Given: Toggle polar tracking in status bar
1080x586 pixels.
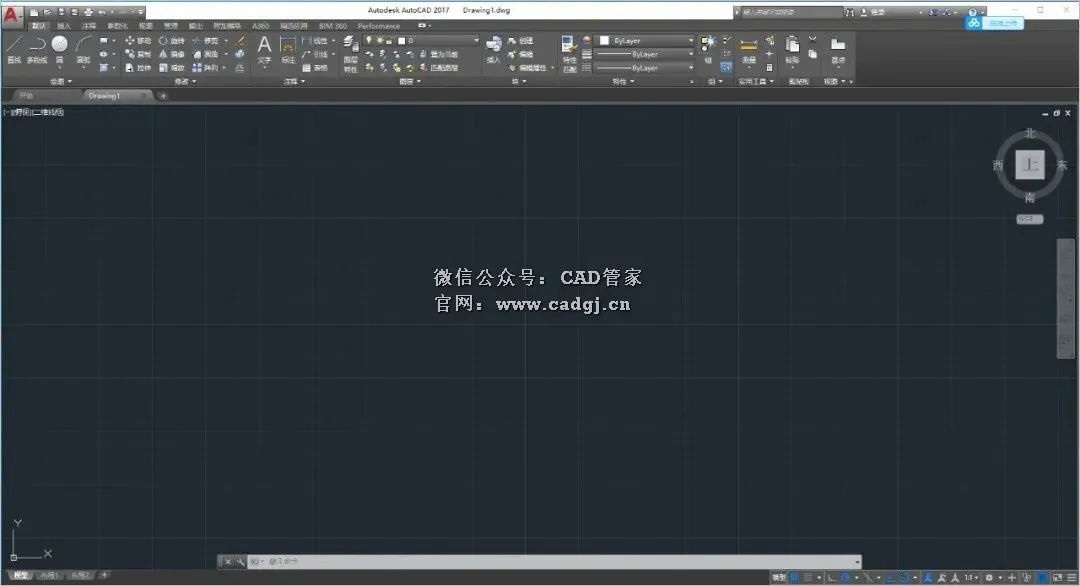Looking at the screenshot, I should 846,577.
